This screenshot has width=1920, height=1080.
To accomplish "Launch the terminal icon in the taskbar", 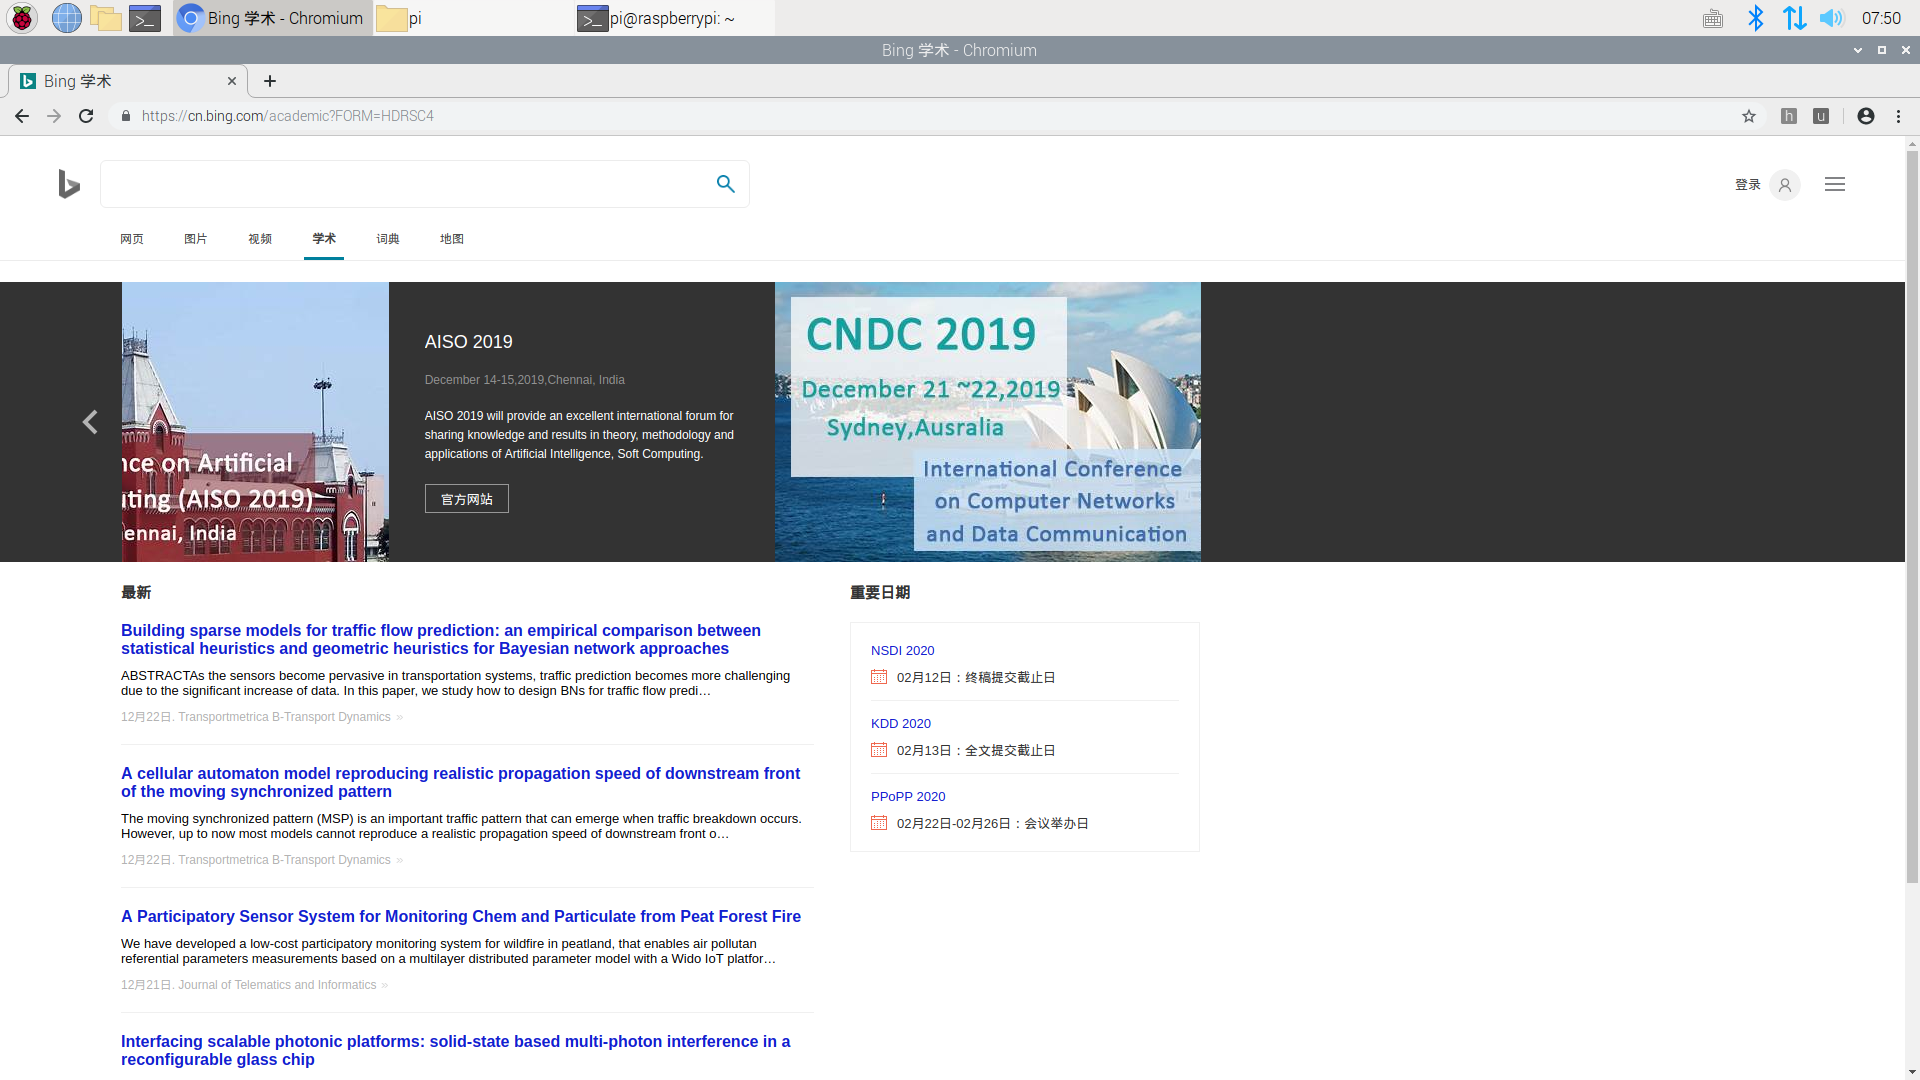I will (145, 18).
